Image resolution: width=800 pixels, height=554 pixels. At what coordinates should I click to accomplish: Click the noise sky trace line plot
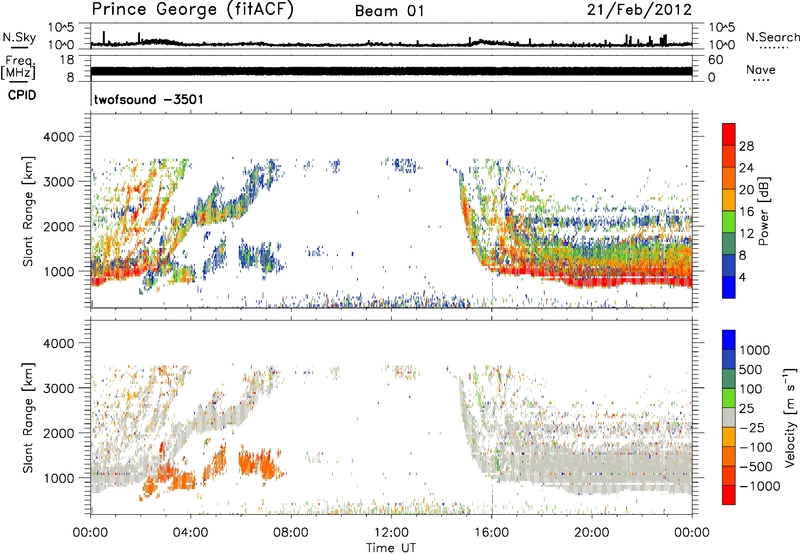click(x=391, y=43)
